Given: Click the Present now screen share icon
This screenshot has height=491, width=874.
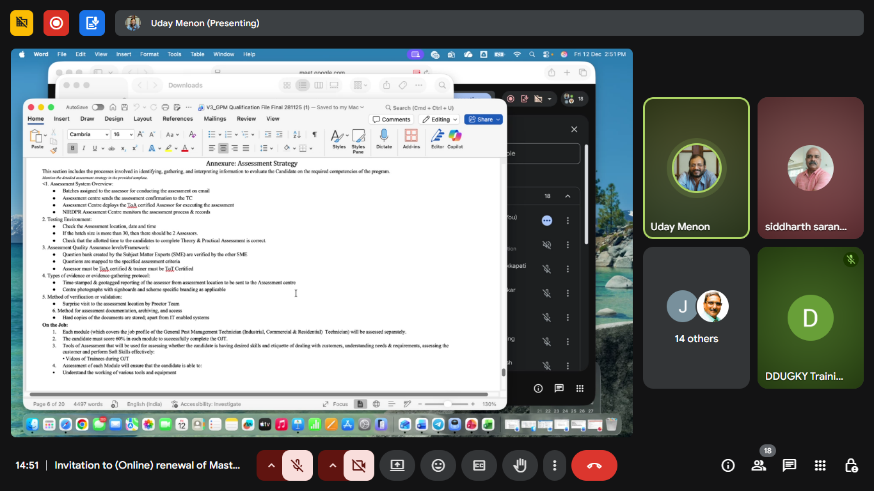Looking at the screenshot, I should click(x=397, y=465).
